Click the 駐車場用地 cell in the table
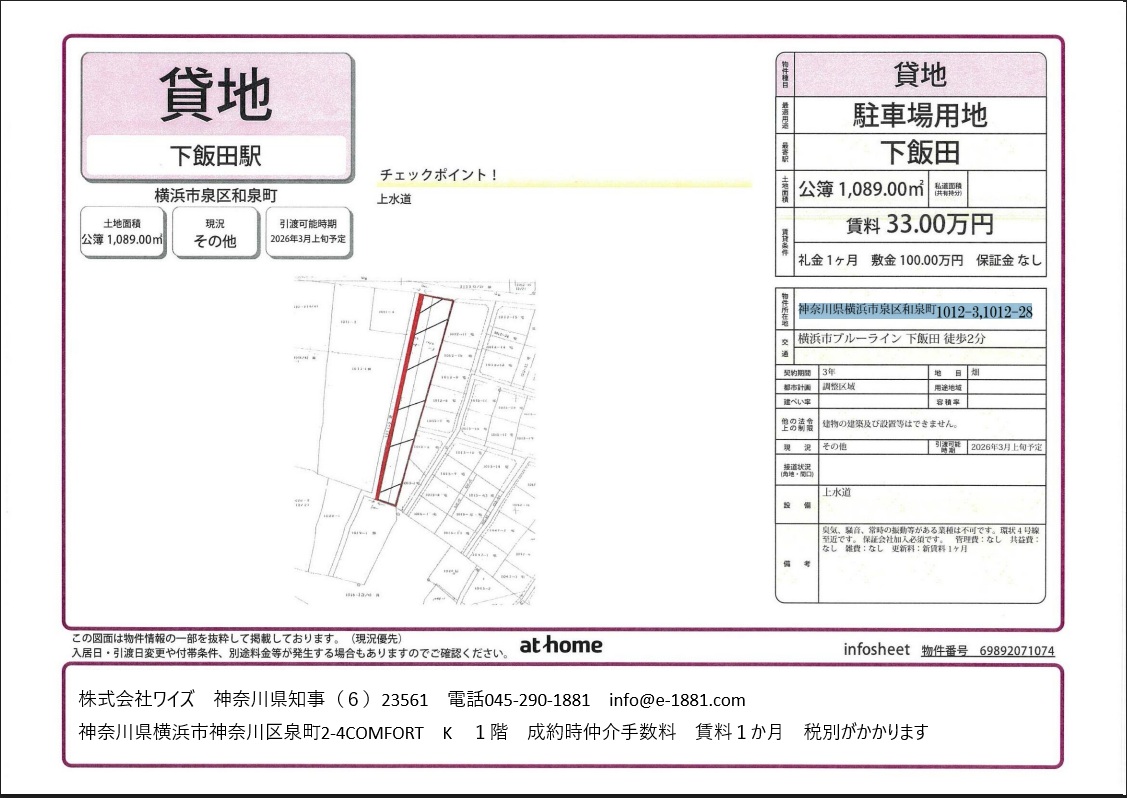 (x=919, y=116)
